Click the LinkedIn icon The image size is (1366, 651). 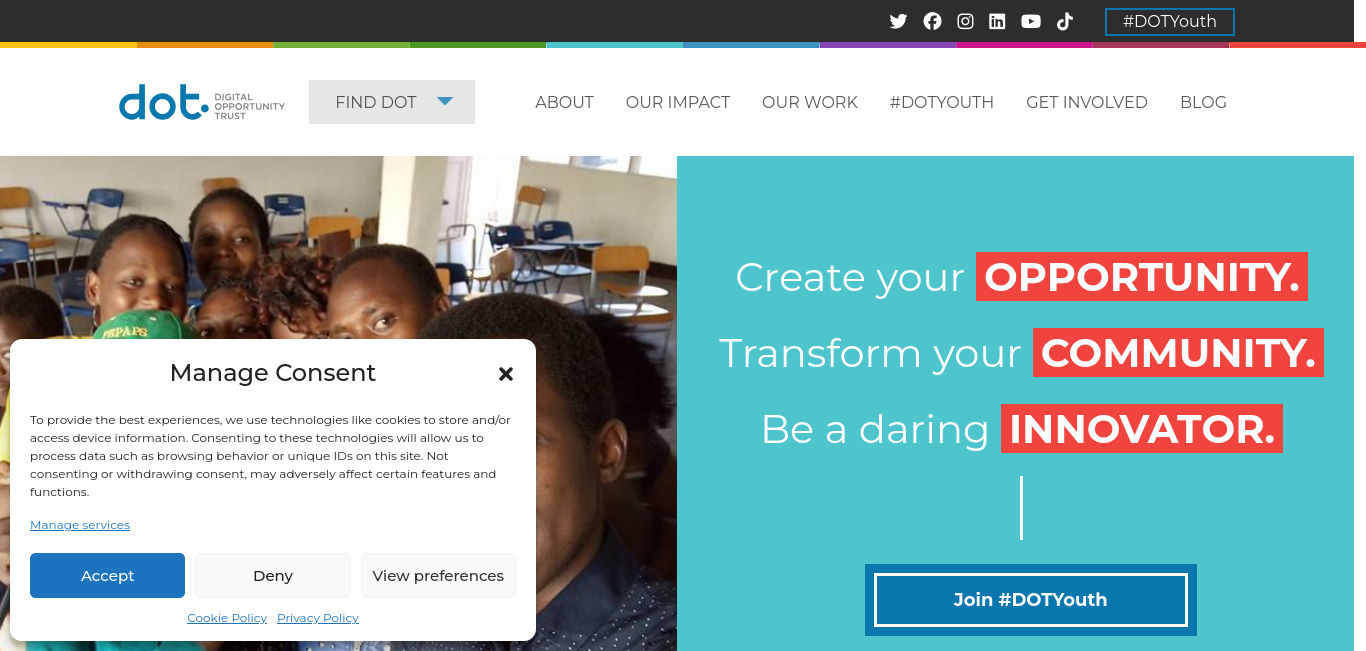pos(997,21)
